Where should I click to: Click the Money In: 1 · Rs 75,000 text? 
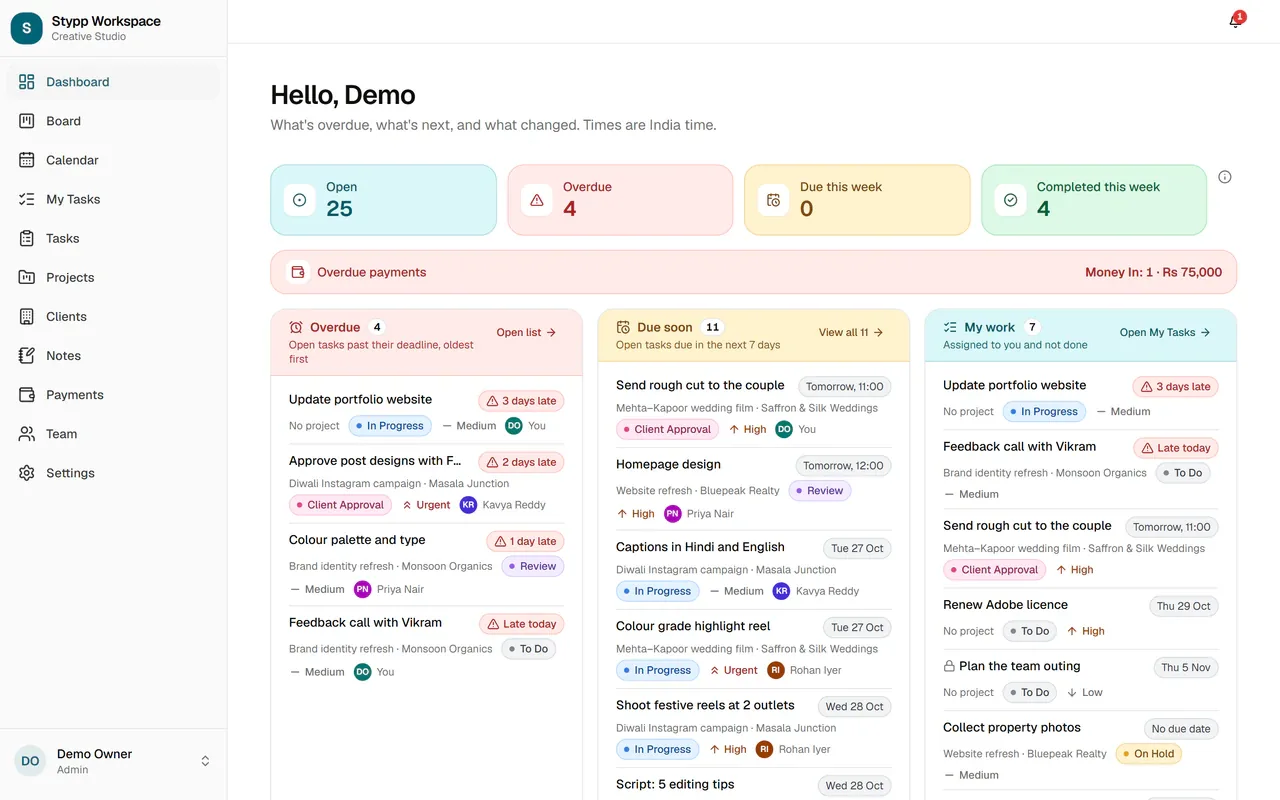click(x=1153, y=272)
